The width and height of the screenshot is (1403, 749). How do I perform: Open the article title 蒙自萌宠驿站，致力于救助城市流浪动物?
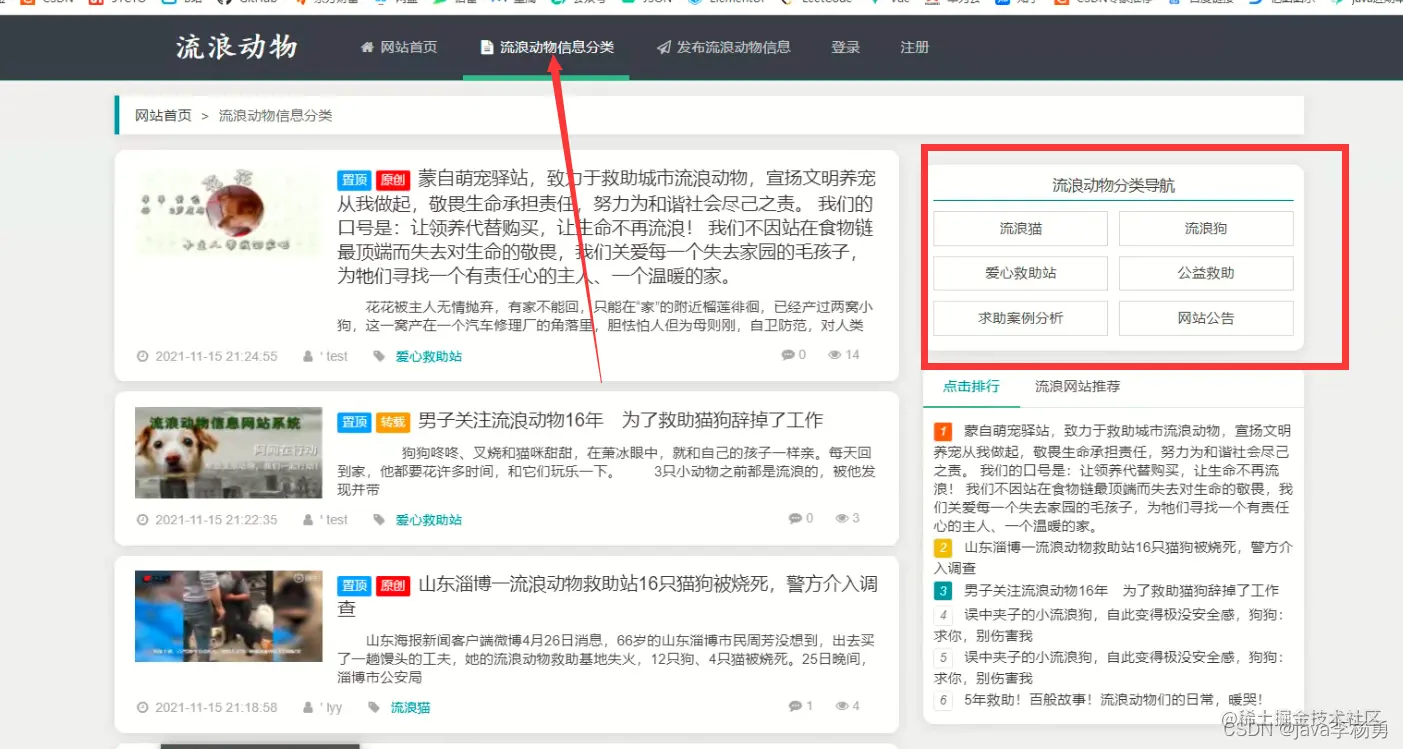[x=606, y=228]
